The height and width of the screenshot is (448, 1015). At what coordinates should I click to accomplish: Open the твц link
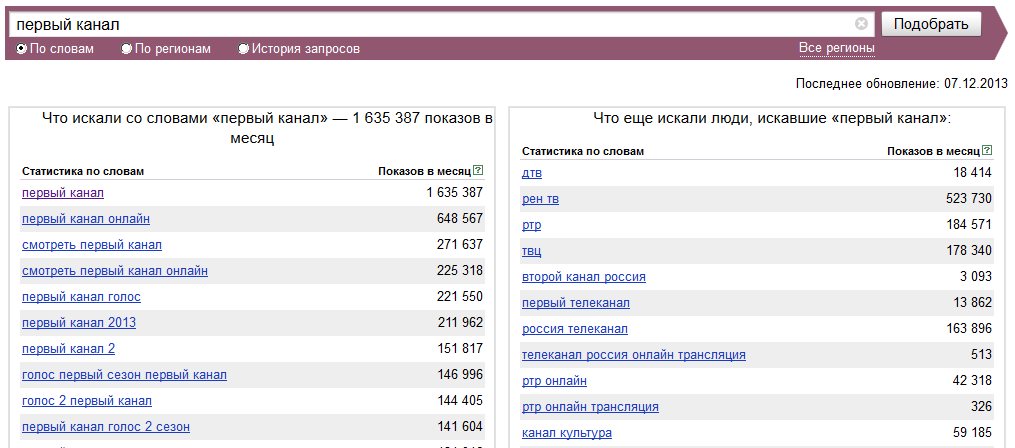coord(531,251)
